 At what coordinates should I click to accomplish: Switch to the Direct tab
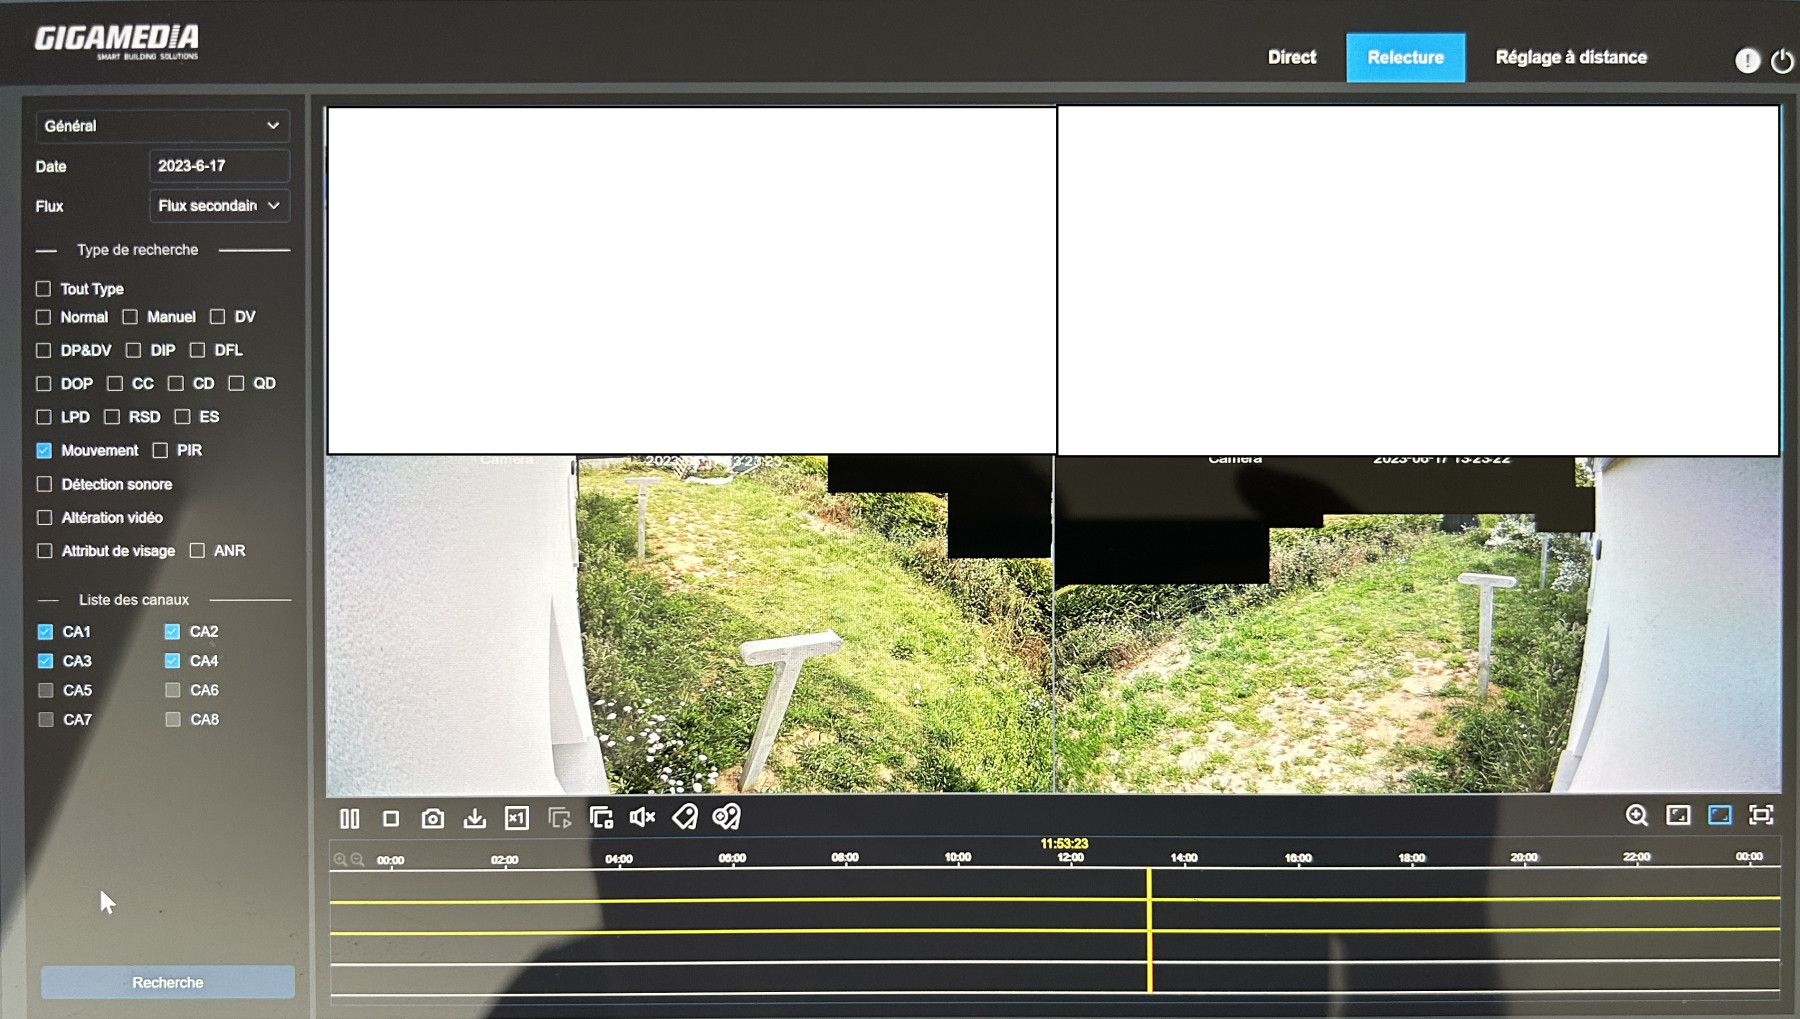(1291, 58)
